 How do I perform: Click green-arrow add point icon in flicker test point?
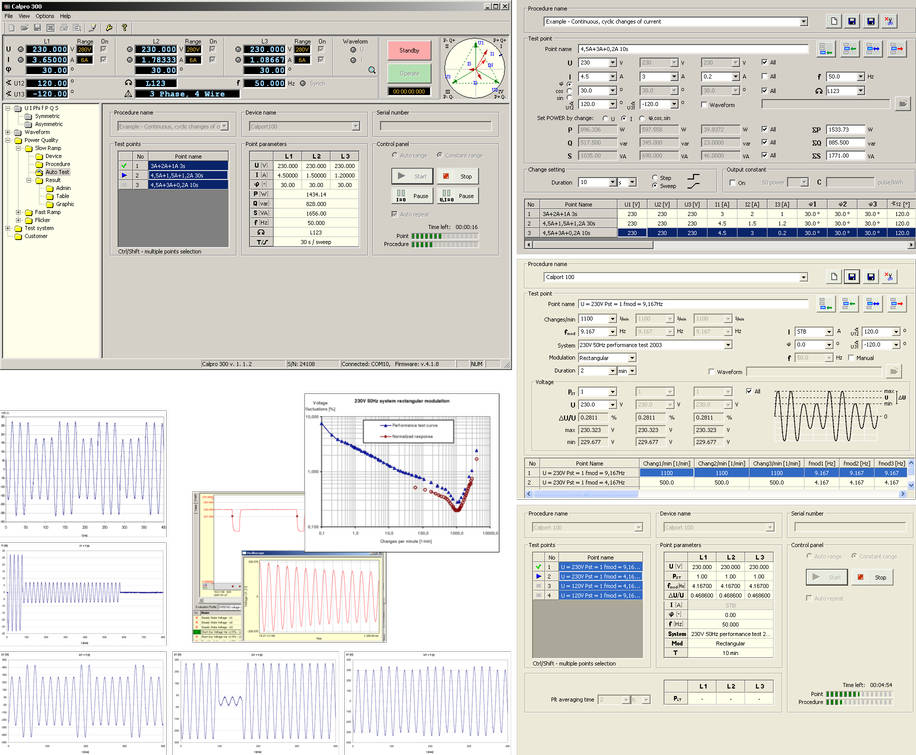pyautogui.click(x=826, y=304)
